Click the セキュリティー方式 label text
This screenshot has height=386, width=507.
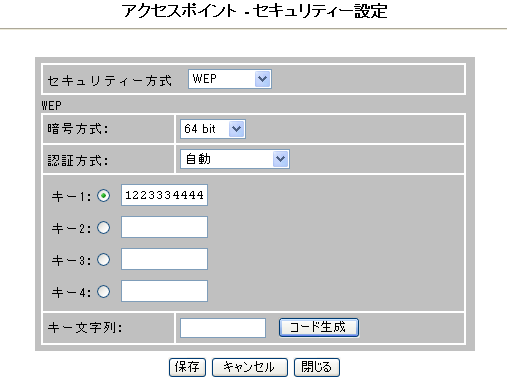110,81
